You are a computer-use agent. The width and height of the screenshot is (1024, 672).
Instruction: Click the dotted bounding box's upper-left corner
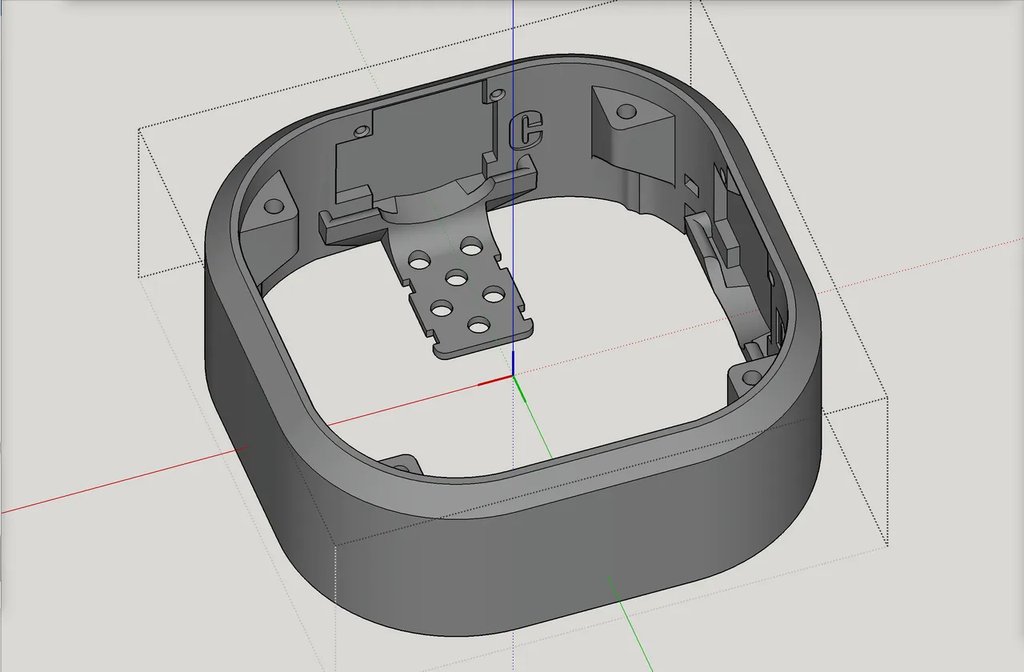139,130
